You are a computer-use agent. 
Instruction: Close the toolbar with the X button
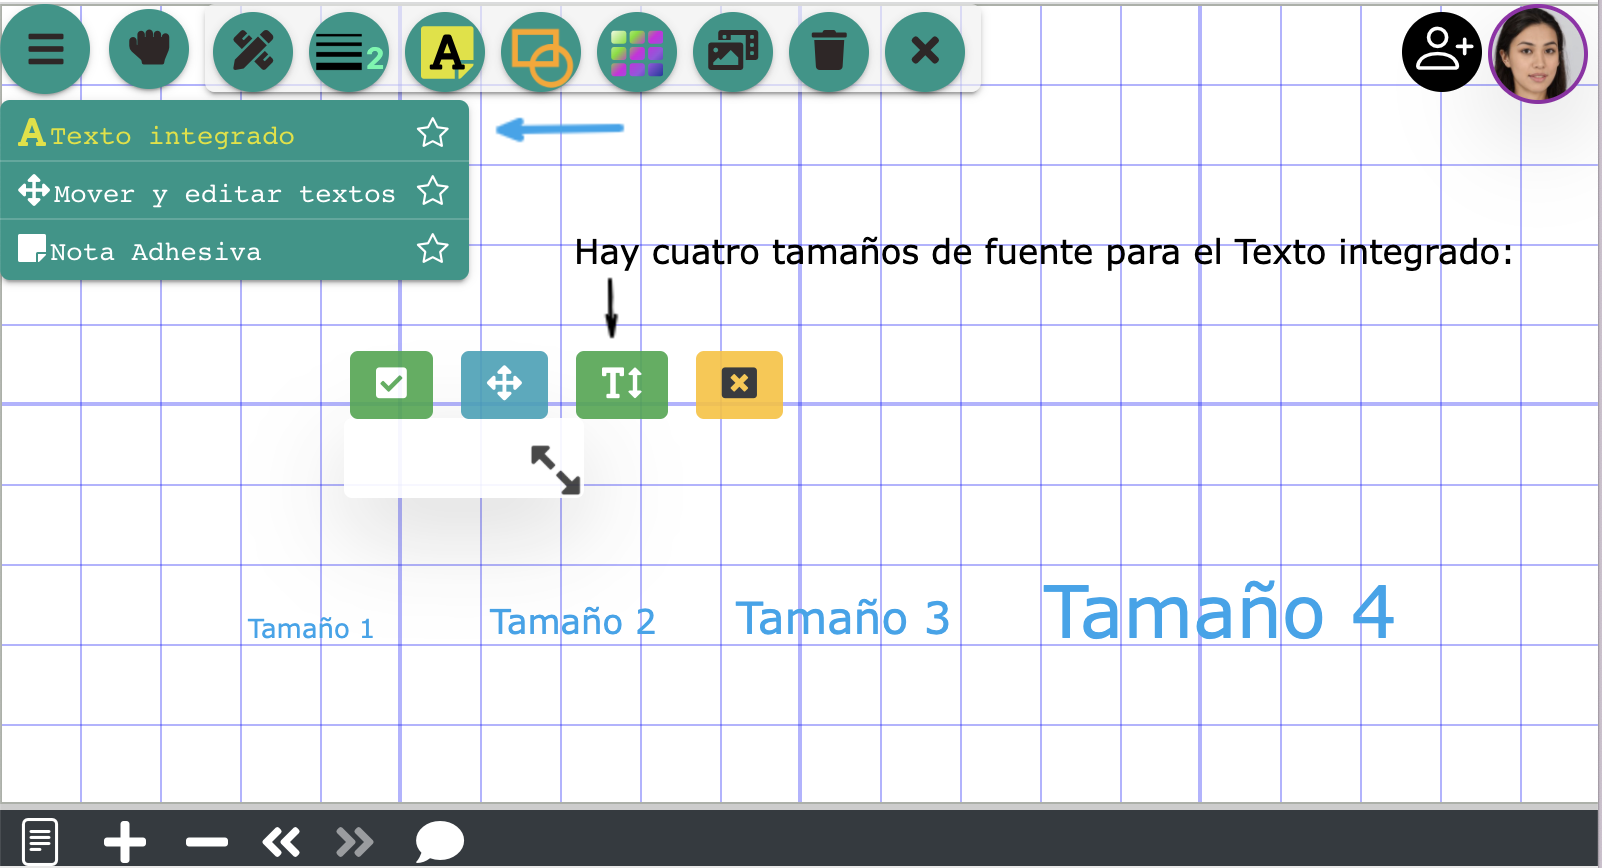[x=925, y=52]
